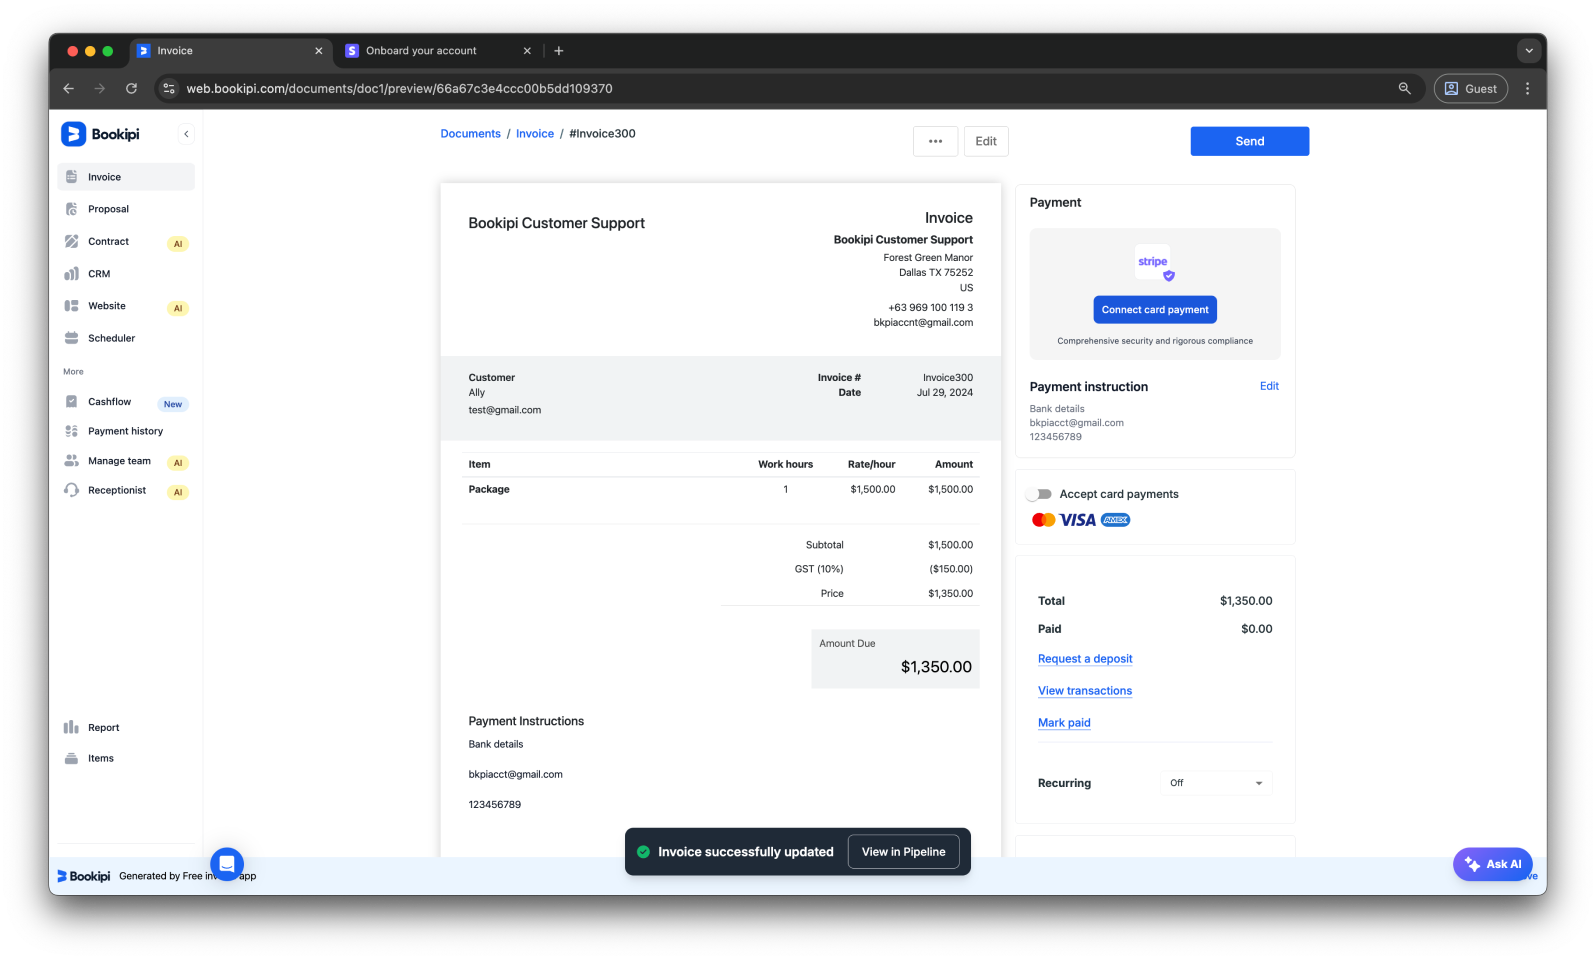Viewport: 1596px width, 960px height.
Task: Click the Invoice300 number value
Action: click(947, 378)
